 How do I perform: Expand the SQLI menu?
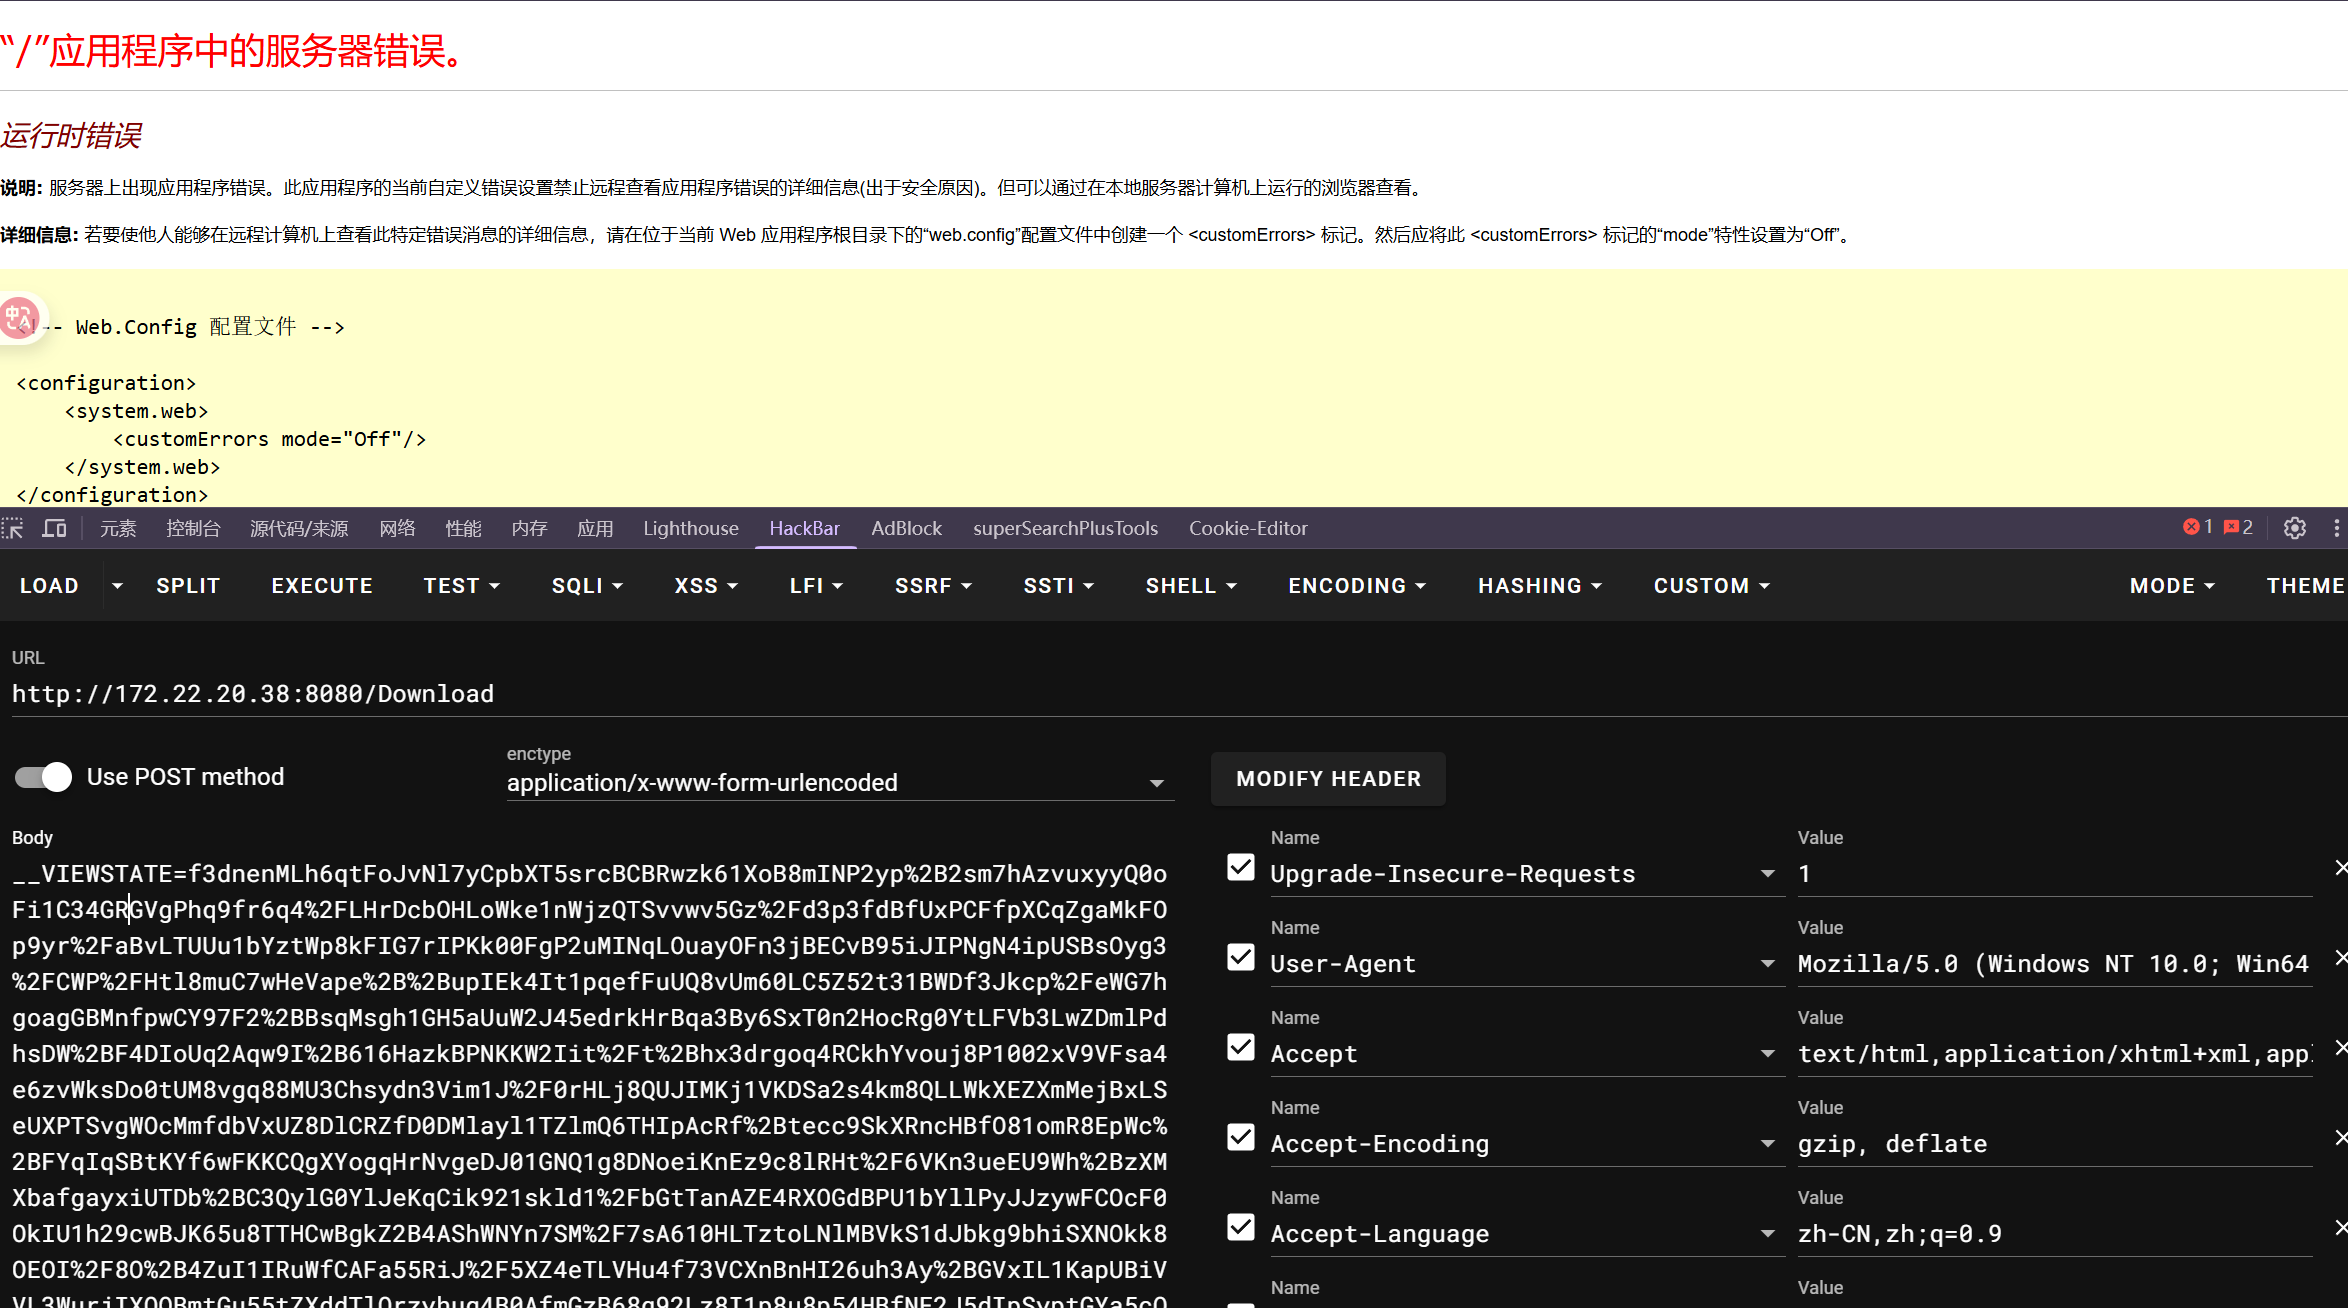point(587,585)
